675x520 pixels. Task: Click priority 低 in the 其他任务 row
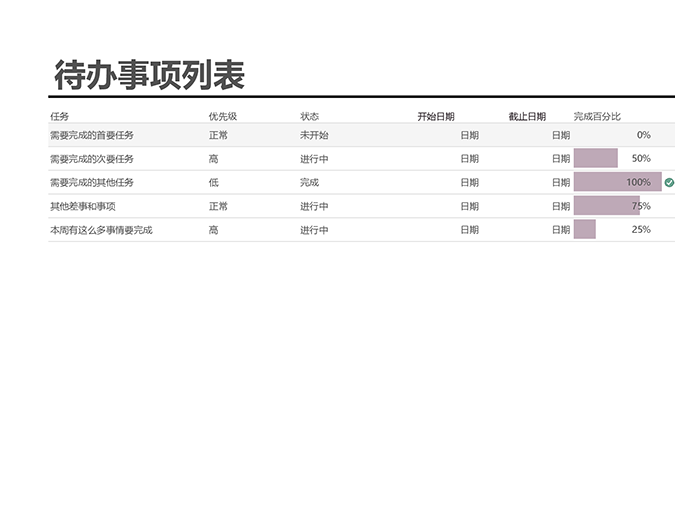(214, 183)
